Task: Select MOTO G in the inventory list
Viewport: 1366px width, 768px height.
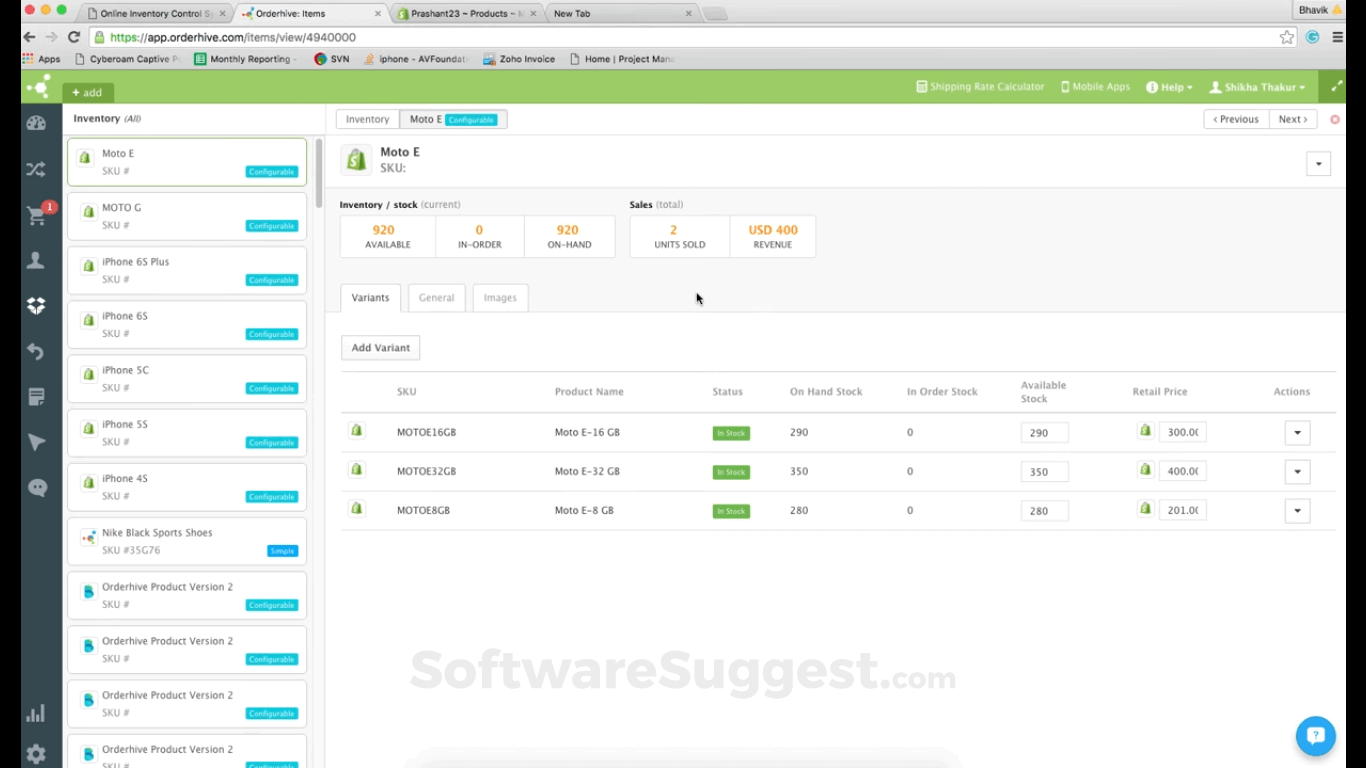Action: [x=187, y=216]
